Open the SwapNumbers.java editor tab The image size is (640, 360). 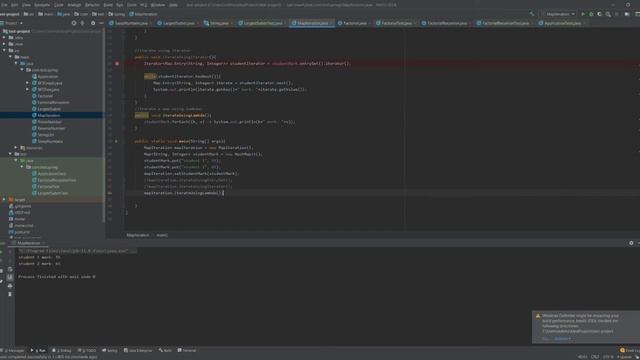coord(131,23)
